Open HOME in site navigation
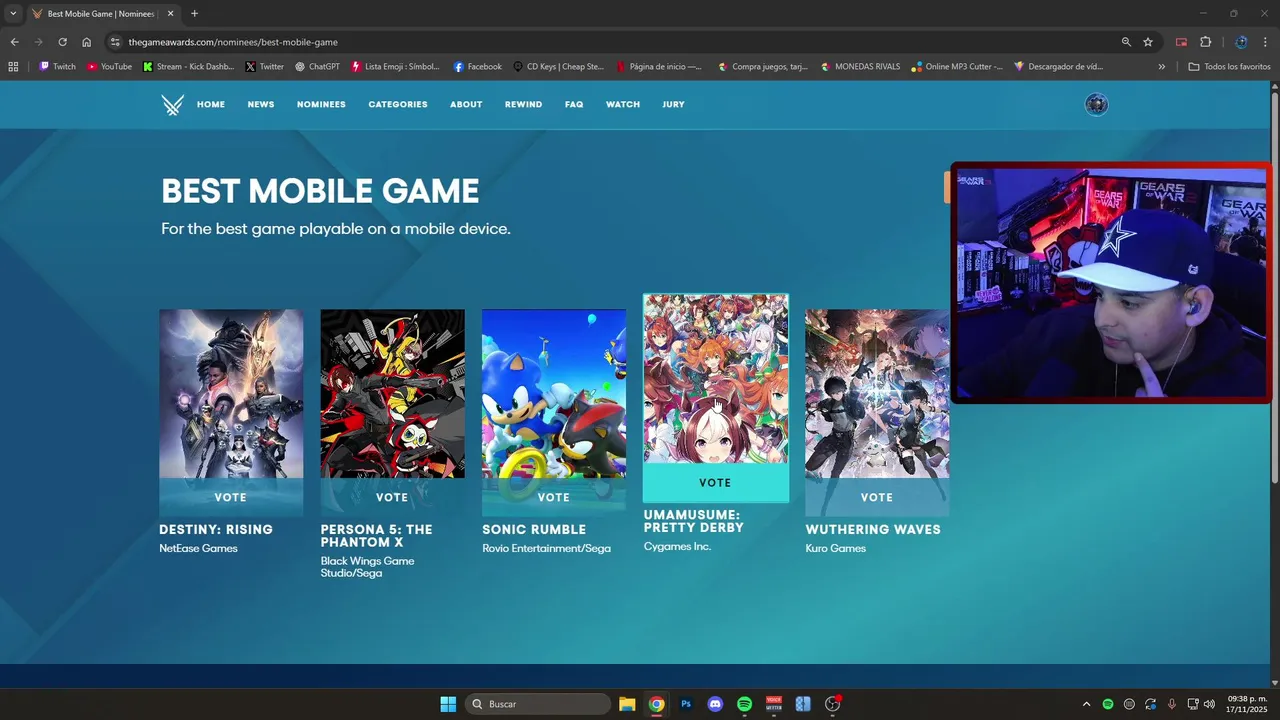The image size is (1280, 720). tap(211, 105)
